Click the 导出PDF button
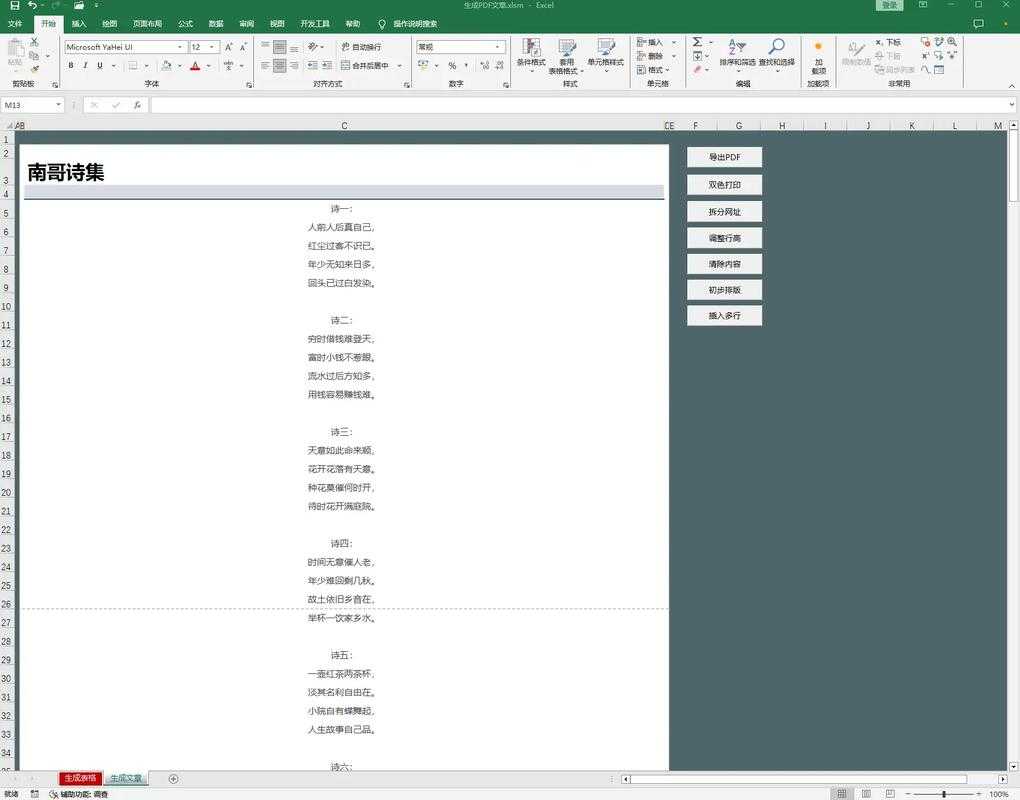 (724, 158)
